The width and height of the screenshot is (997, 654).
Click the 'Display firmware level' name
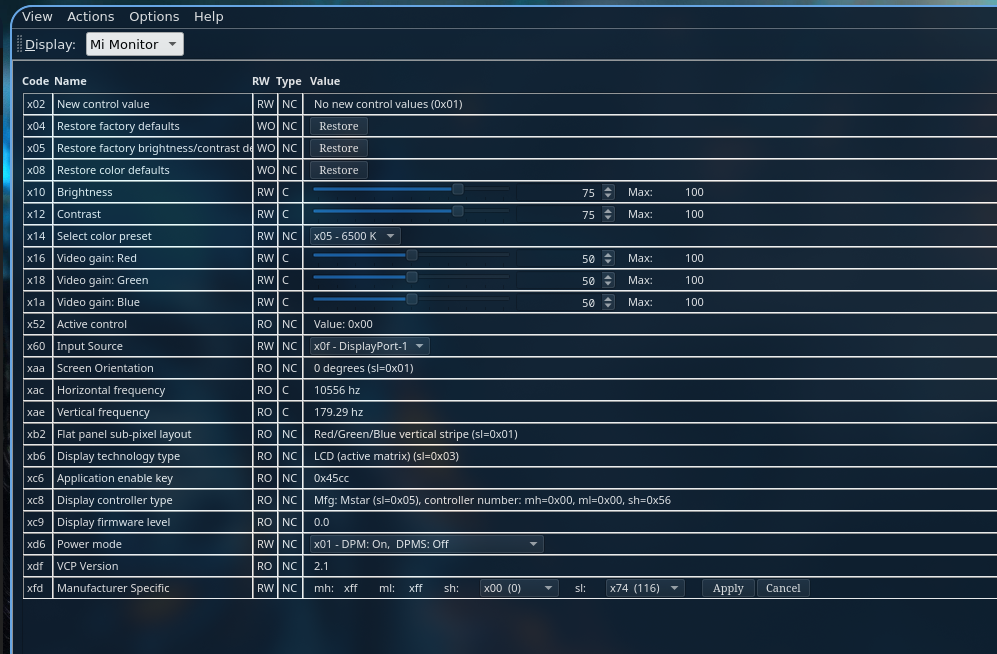tap(113, 522)
